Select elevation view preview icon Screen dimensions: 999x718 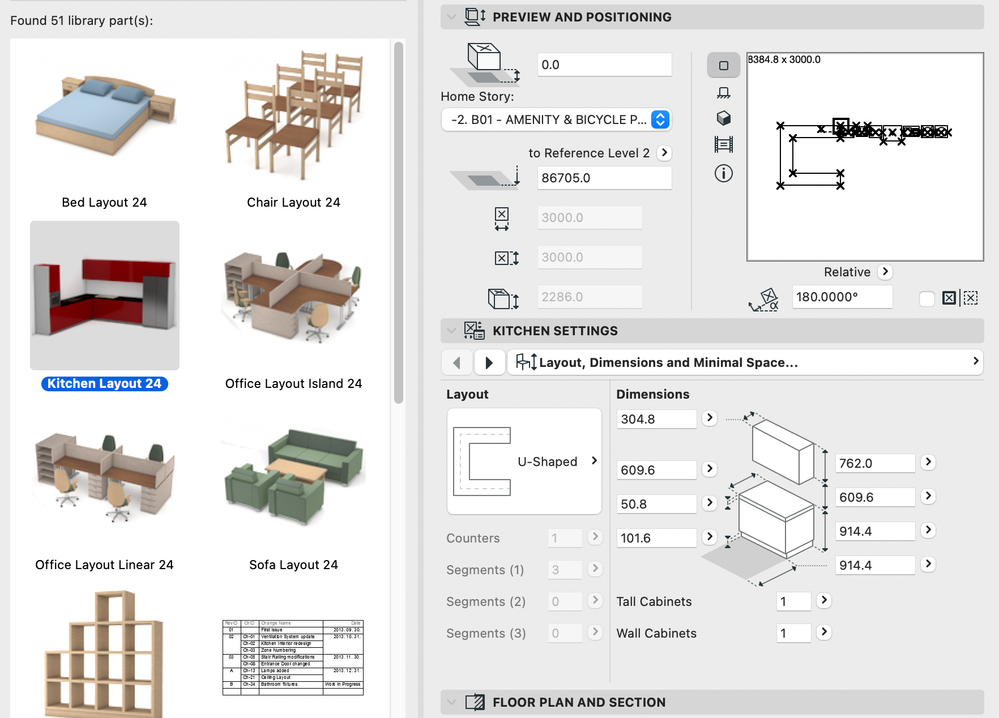pos(723,92)
